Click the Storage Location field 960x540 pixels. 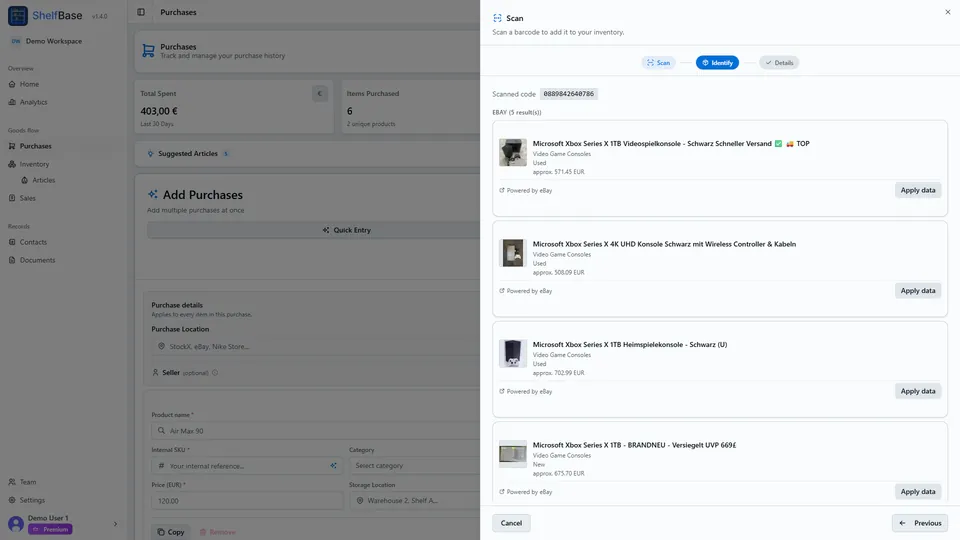point(414,501)
